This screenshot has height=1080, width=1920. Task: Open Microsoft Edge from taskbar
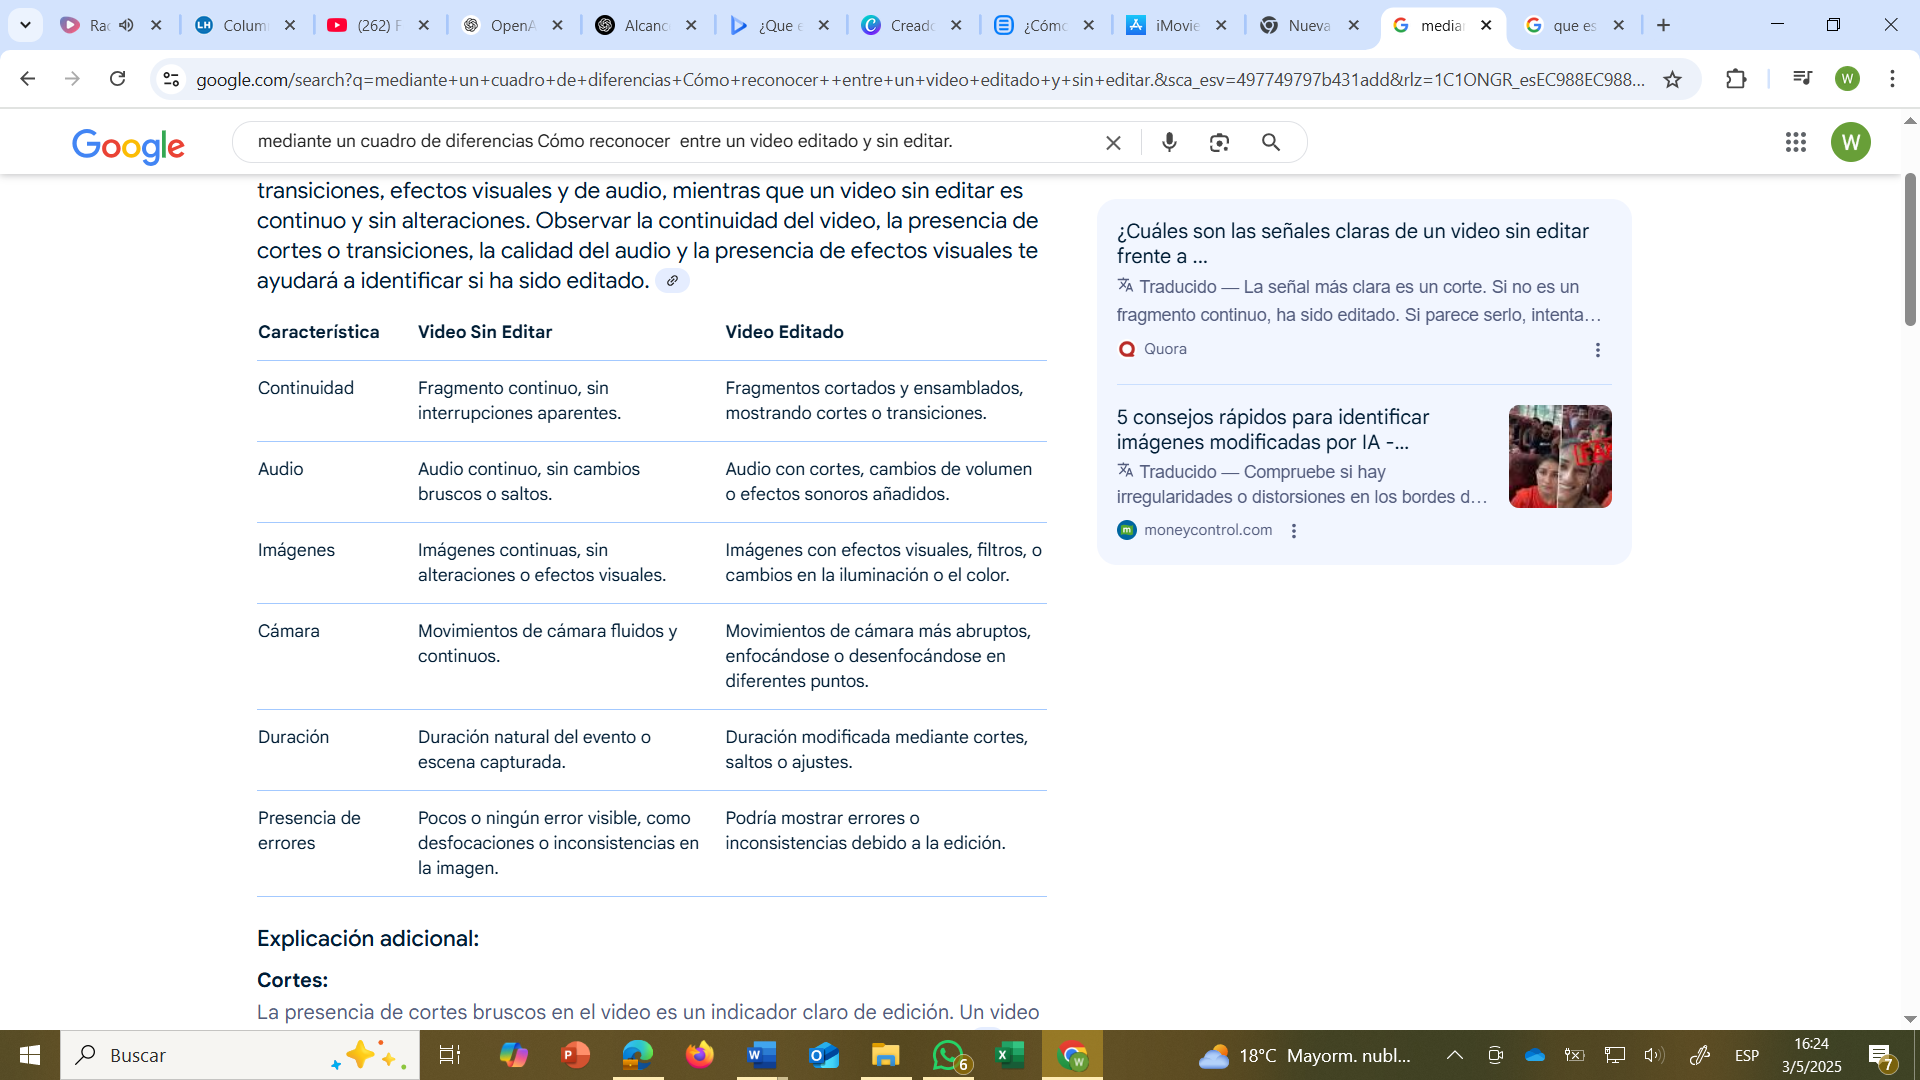pos(638,1055)
